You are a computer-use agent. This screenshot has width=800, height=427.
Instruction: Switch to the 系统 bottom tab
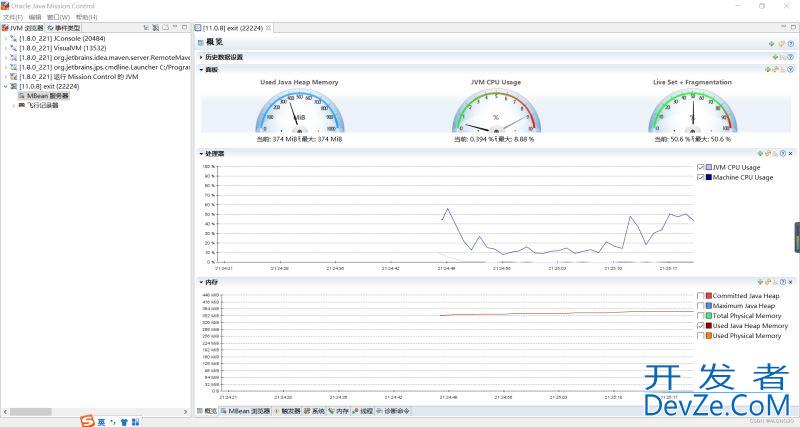315,411
